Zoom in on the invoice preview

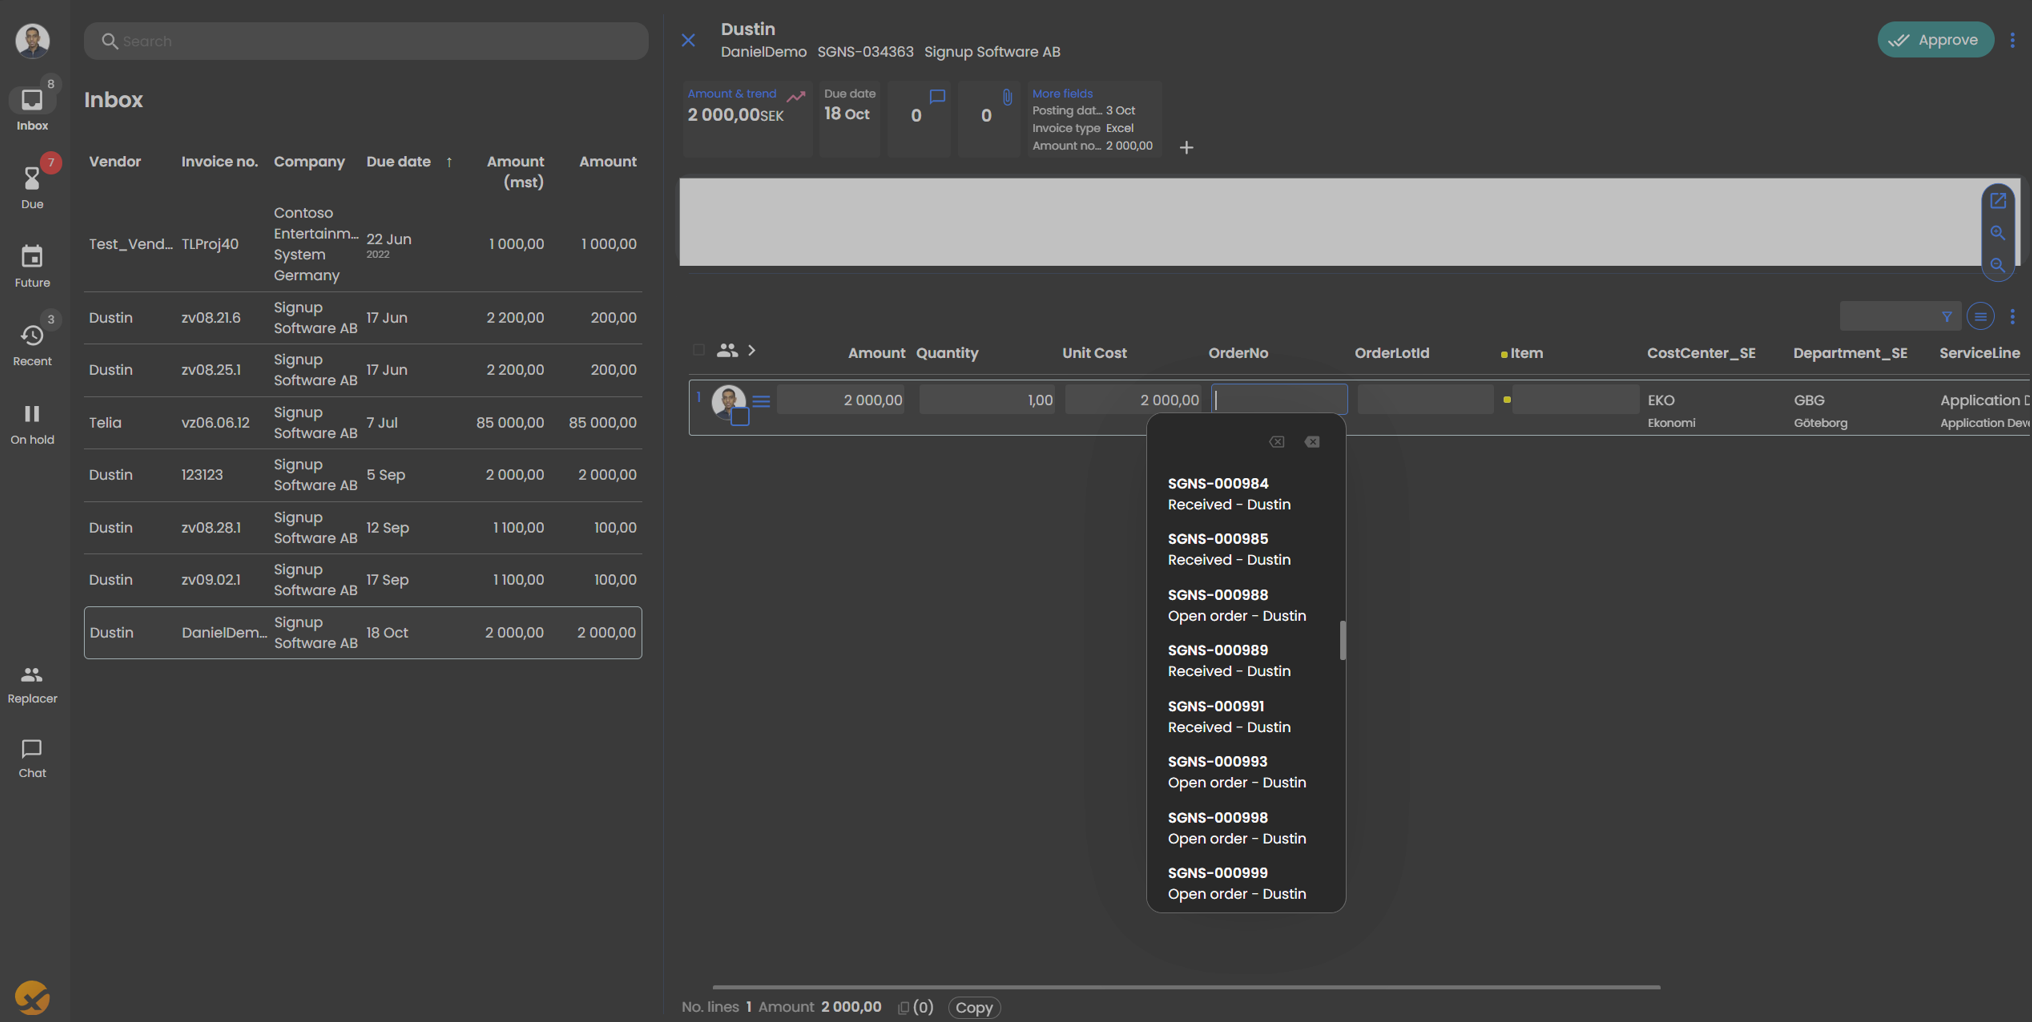tap(1997, 233)
